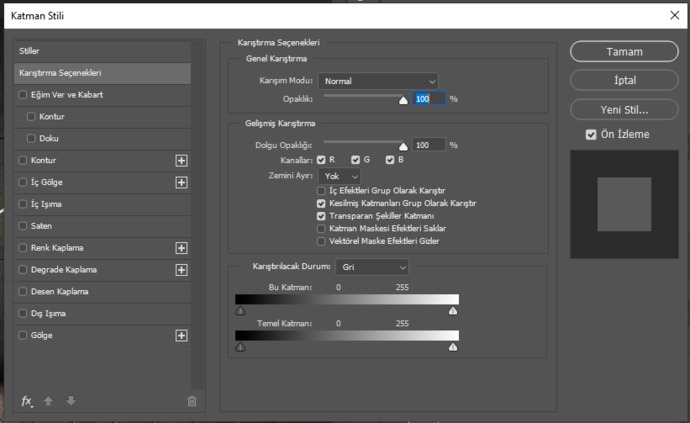Image resolution: width=690 pixels, height=423 pixels.
Task: Click the Tamam button
Action: 624,51
